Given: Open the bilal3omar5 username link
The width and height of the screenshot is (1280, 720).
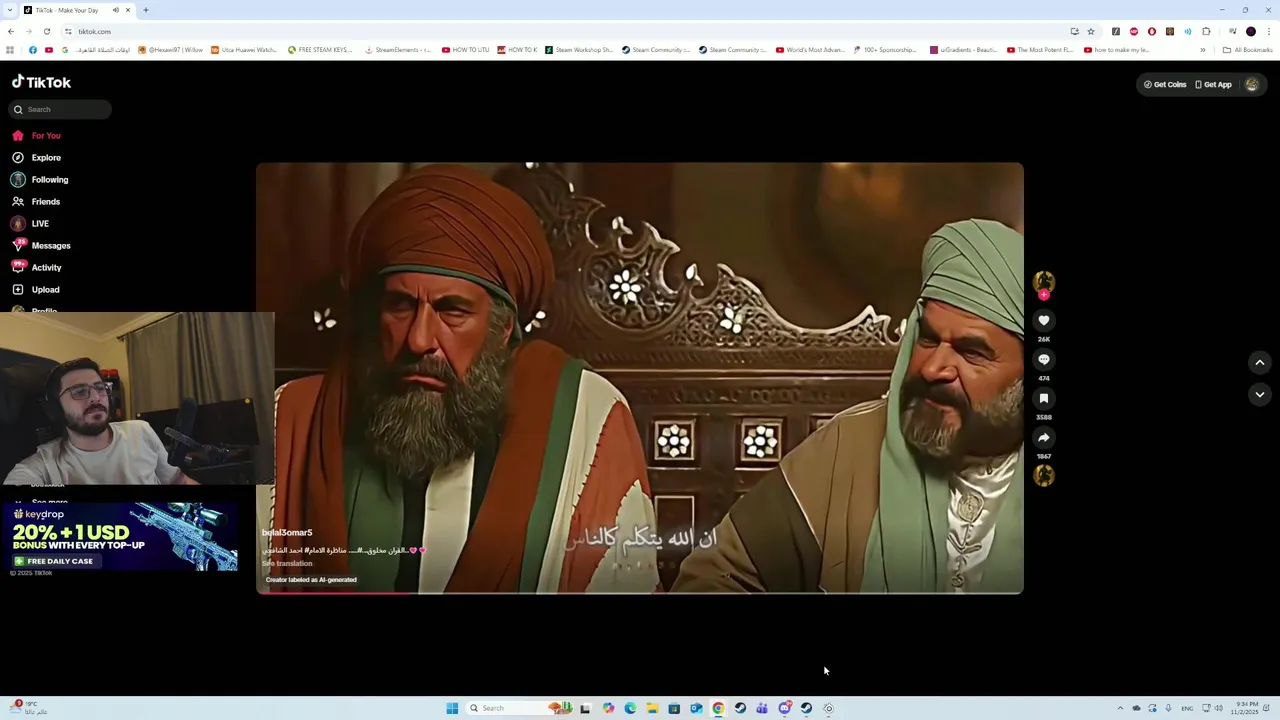Looking at the screenshot, I should [x=287, y=533].
